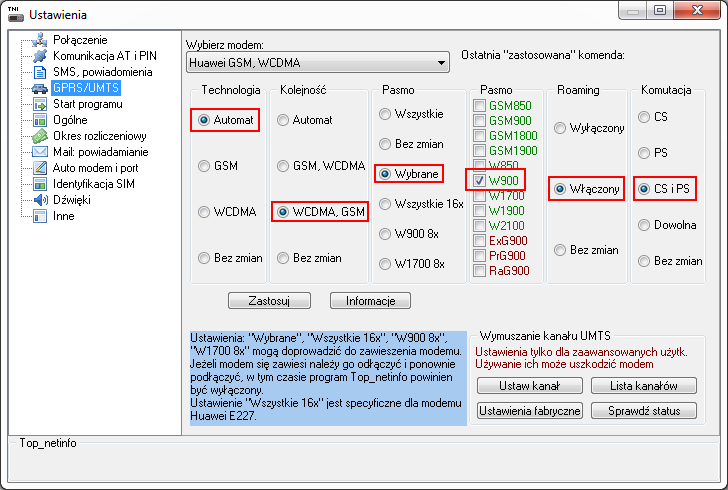
Task: Click the Informacje button
Action: 371,300
